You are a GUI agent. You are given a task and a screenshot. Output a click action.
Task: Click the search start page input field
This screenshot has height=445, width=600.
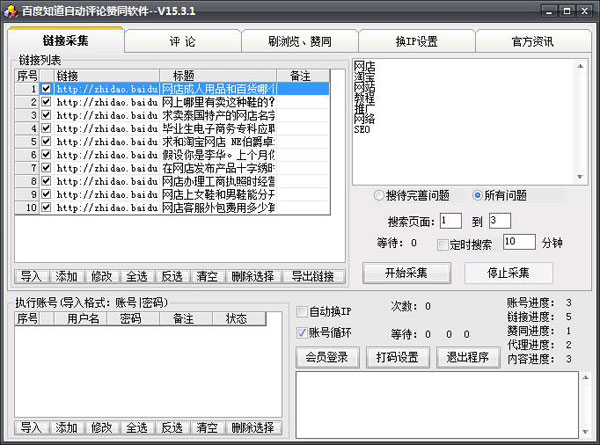451,221
